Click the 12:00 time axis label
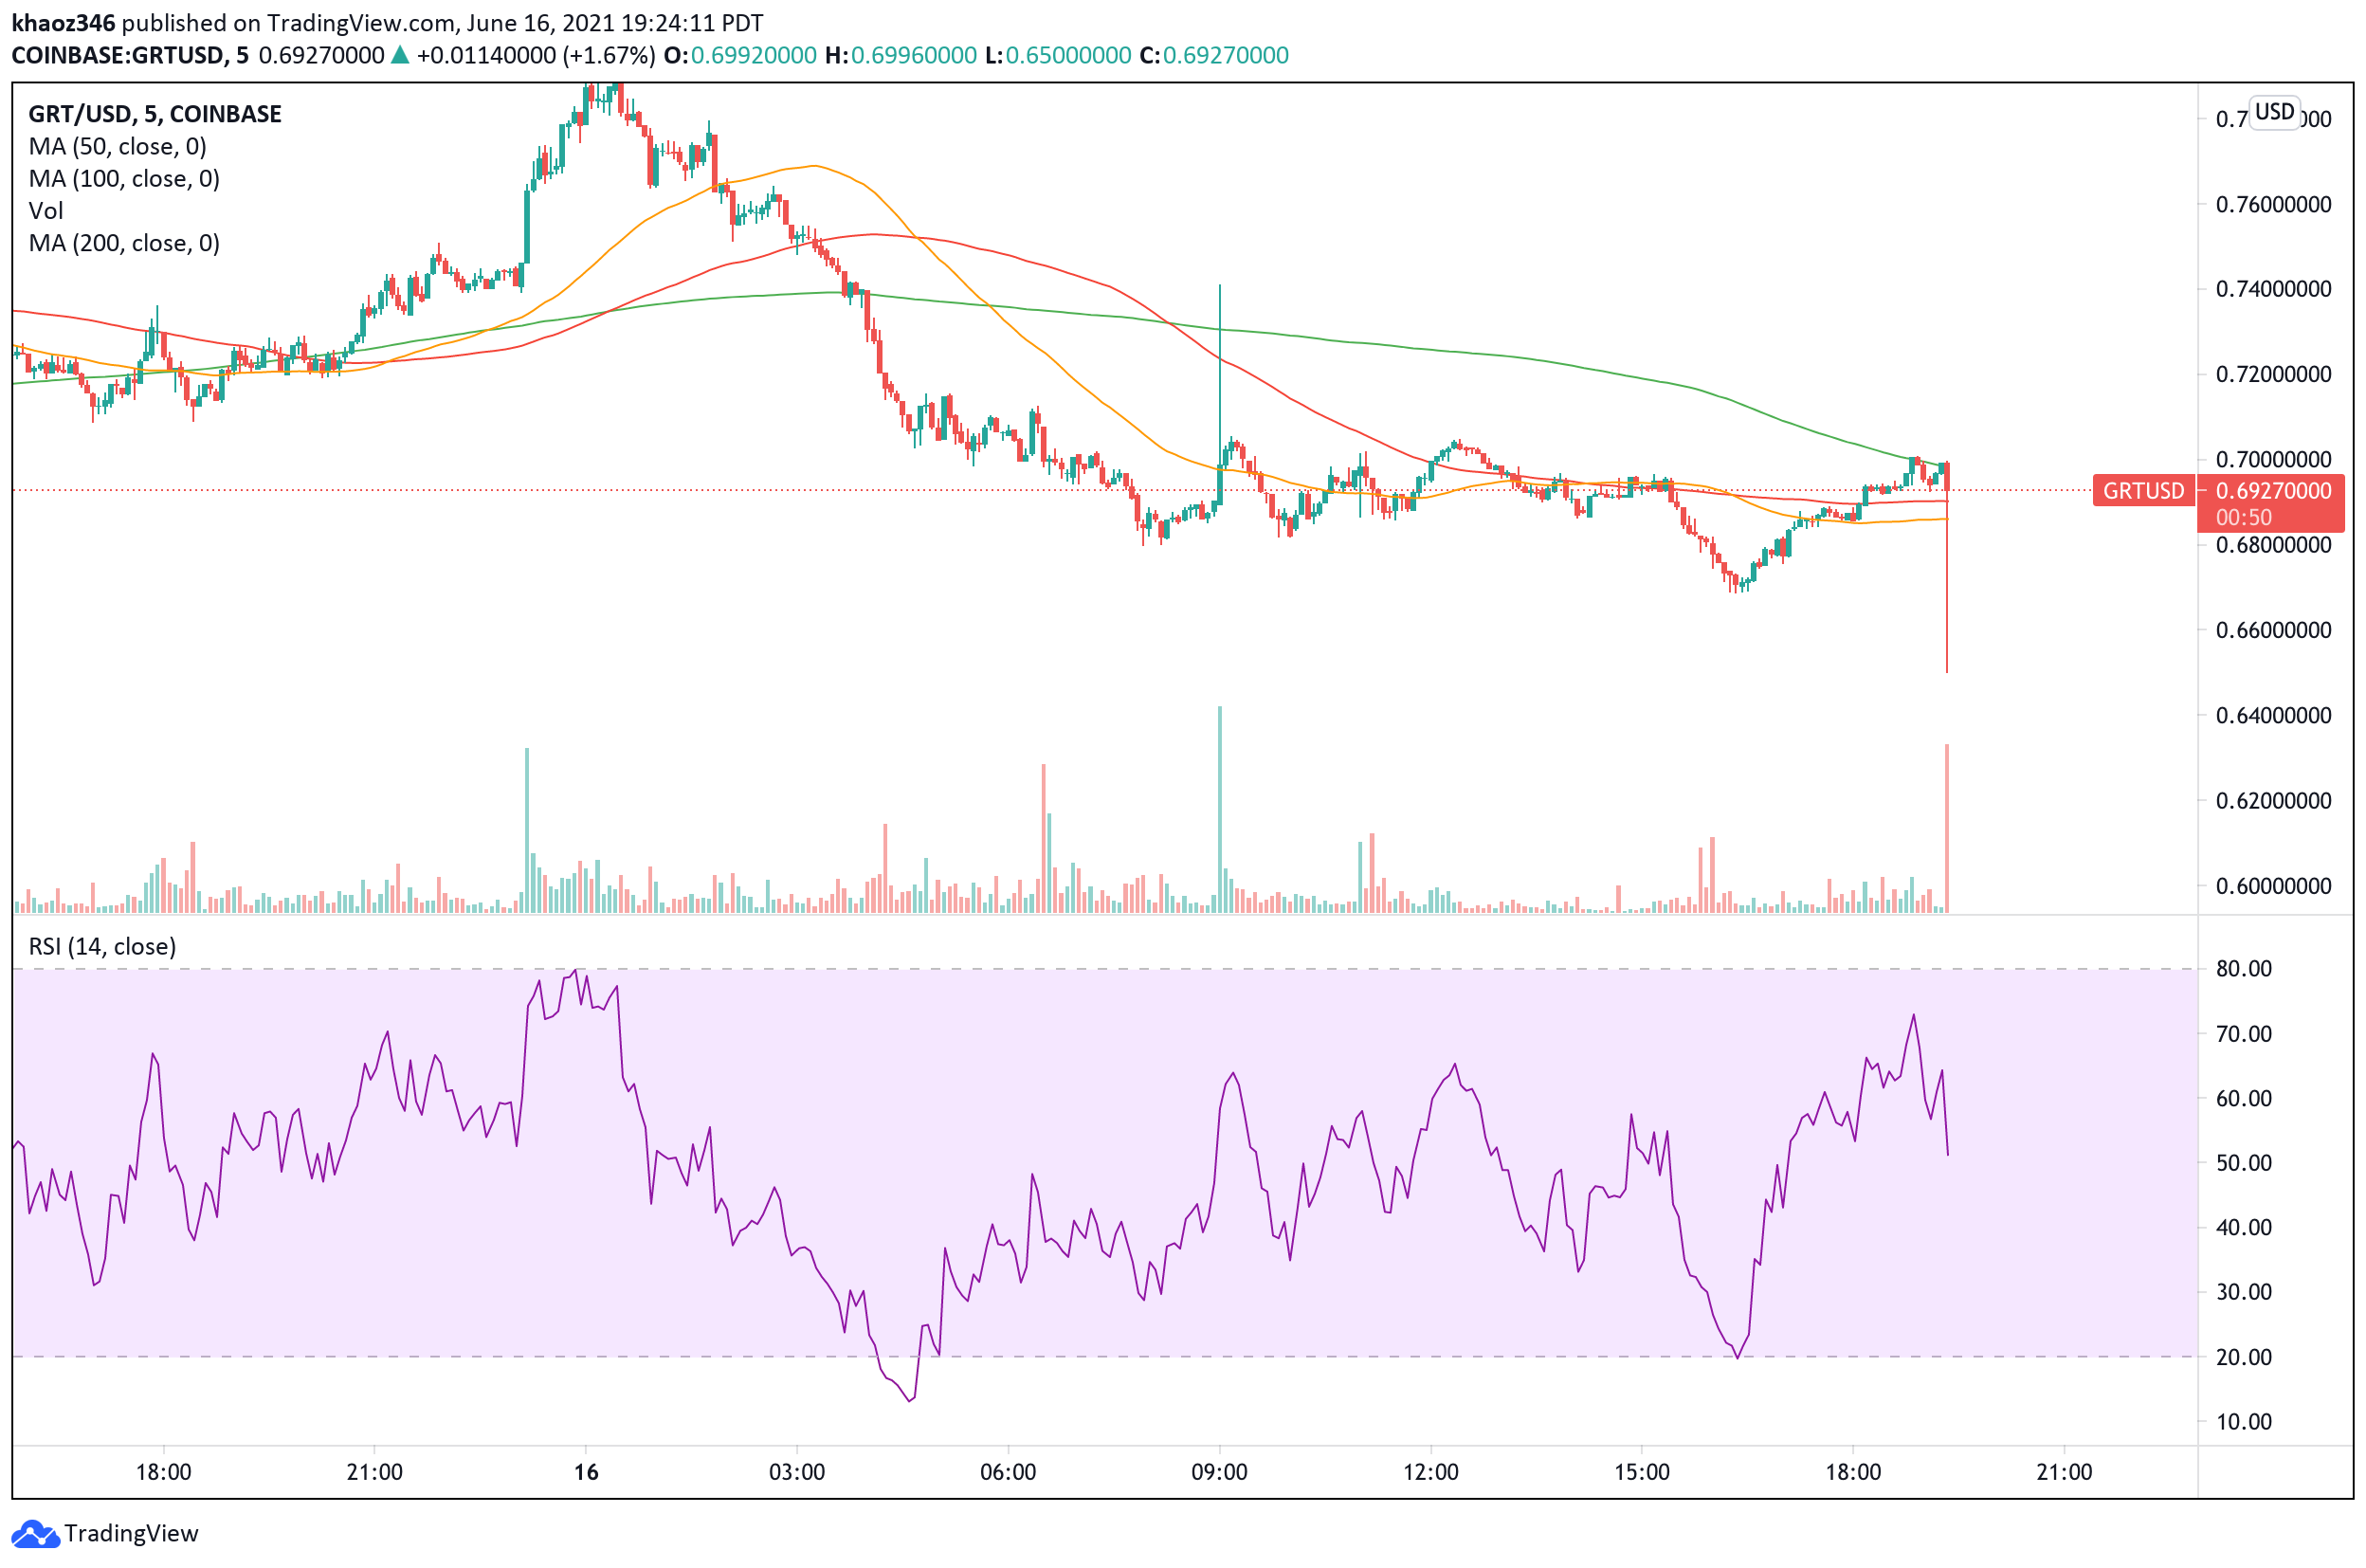The height and width of the screenshot is (1568, 2366). [1431, 1472]
